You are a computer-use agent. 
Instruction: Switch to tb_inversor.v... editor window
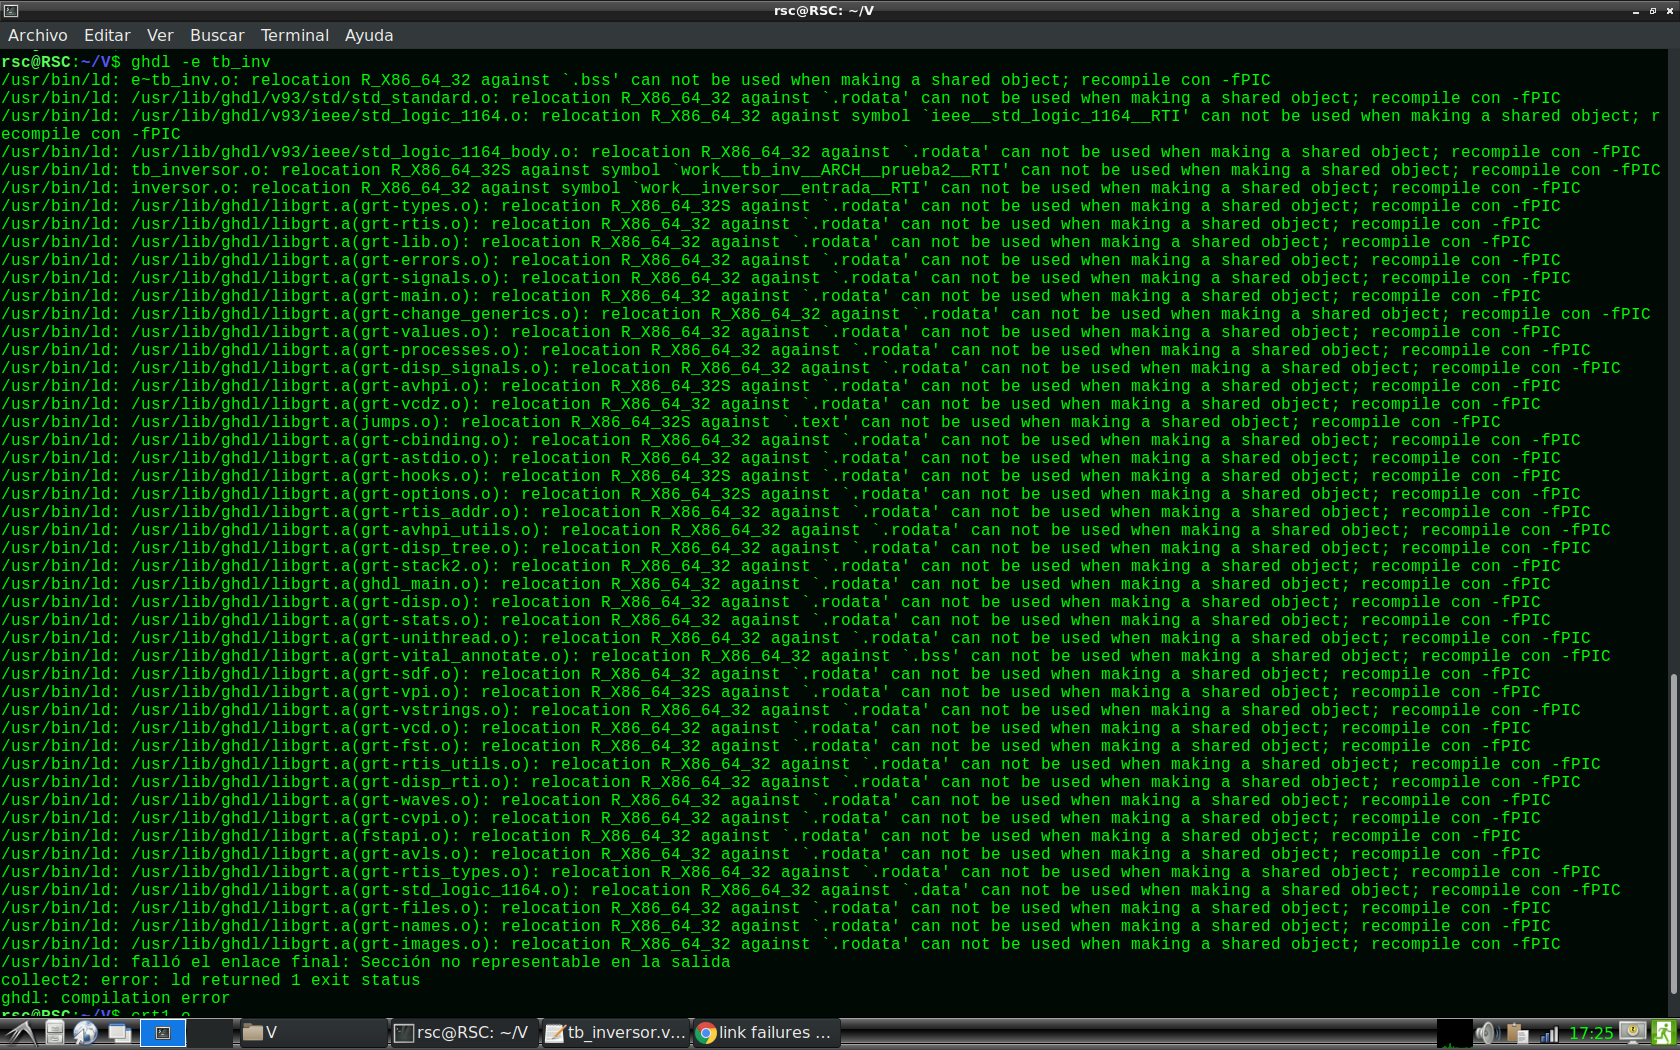pyautogui.click(x=615, y=1033)
